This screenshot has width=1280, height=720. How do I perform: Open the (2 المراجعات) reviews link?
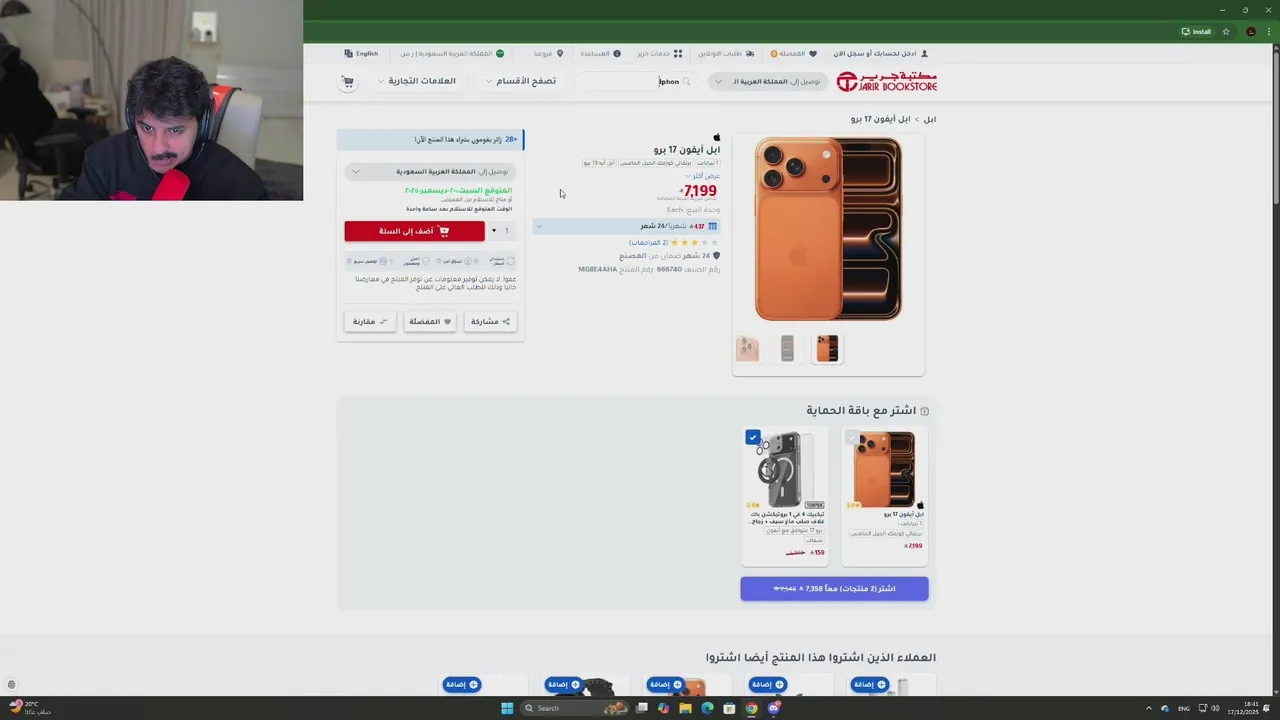click(647, 242)
